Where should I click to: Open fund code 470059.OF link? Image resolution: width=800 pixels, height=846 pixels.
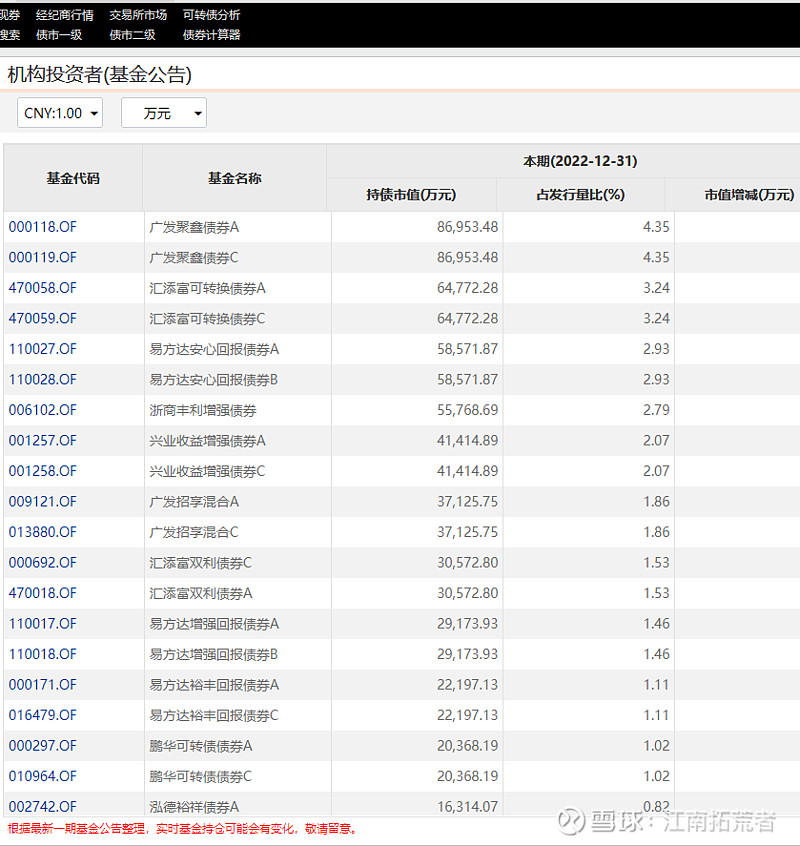[43, 318]
